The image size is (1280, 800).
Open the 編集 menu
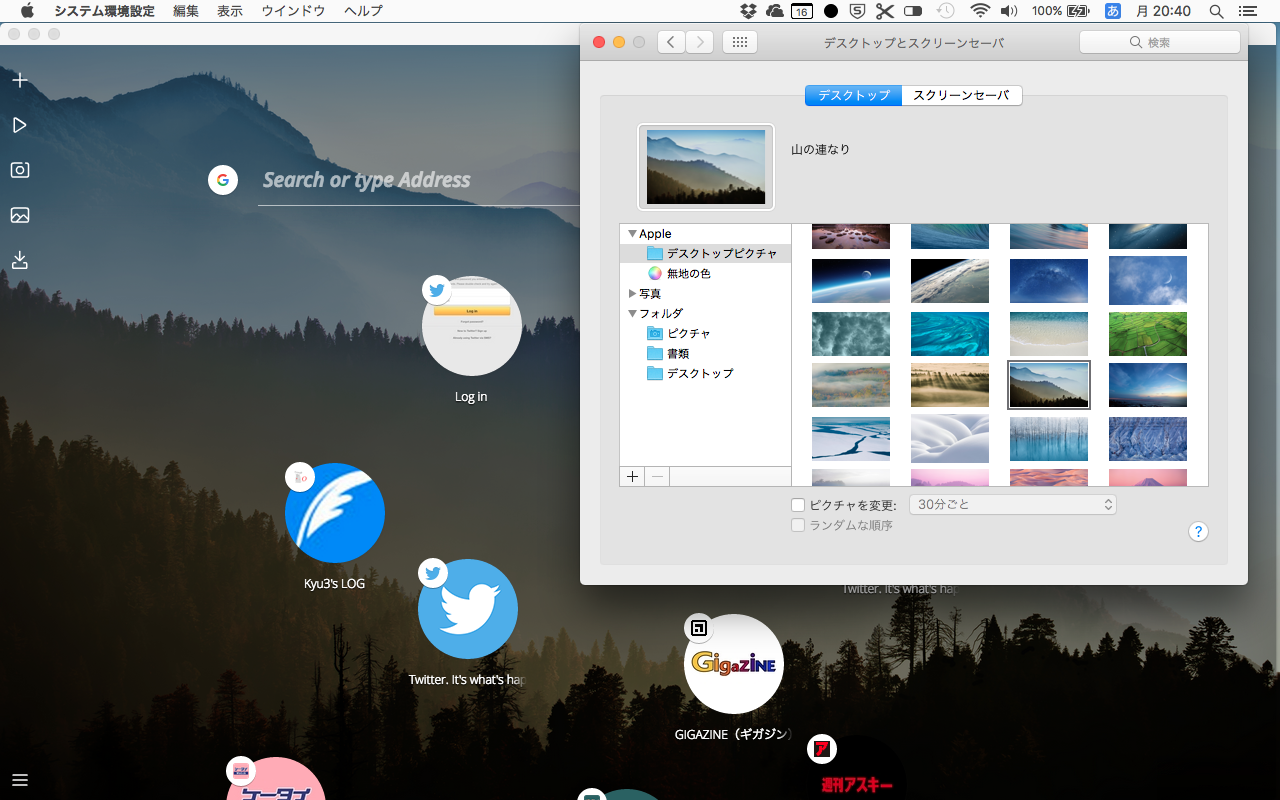[x=186, y=11]
